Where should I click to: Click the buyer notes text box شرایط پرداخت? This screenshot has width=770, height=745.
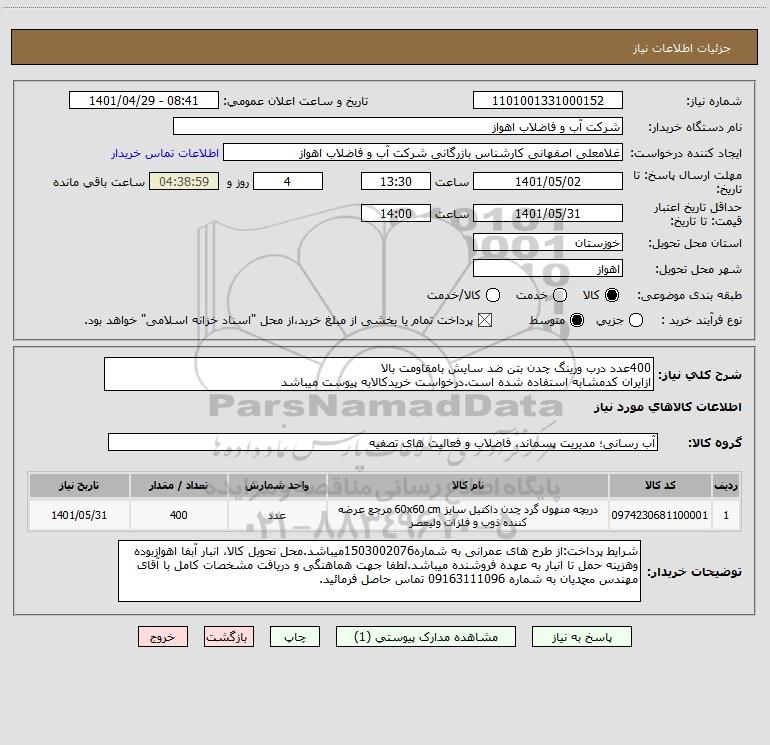[x=379, y=571]
